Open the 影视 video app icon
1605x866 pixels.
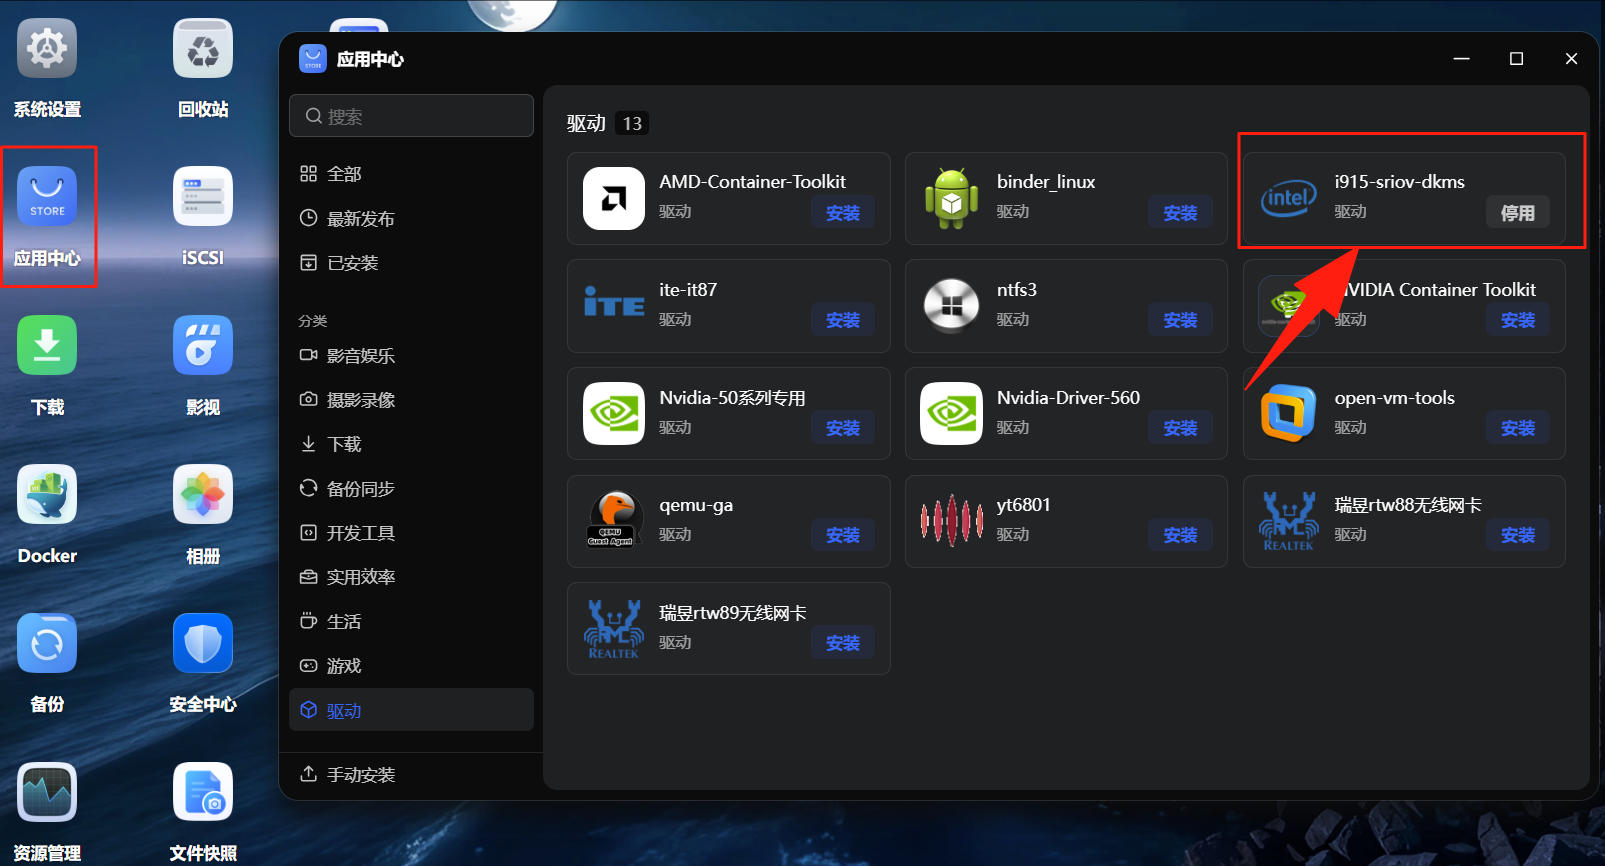pos(203,346)
